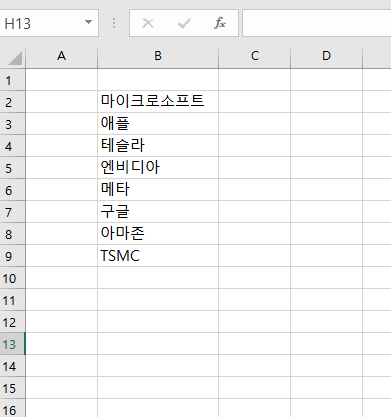The height and width of the screenshot is (417, 391).
Task: Select column D header
Action: tap(326, 56)
